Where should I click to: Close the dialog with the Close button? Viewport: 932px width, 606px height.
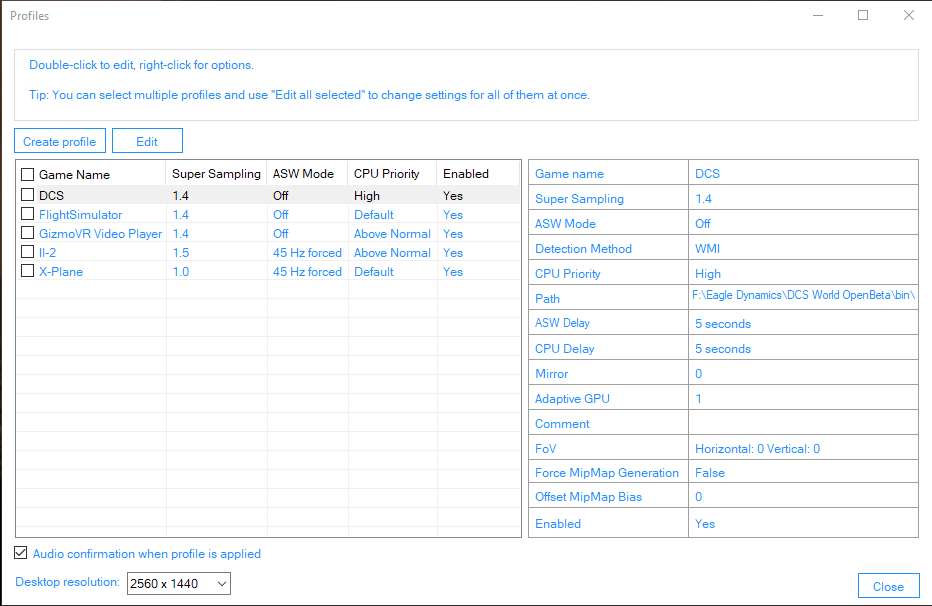(x=889, y=586)
